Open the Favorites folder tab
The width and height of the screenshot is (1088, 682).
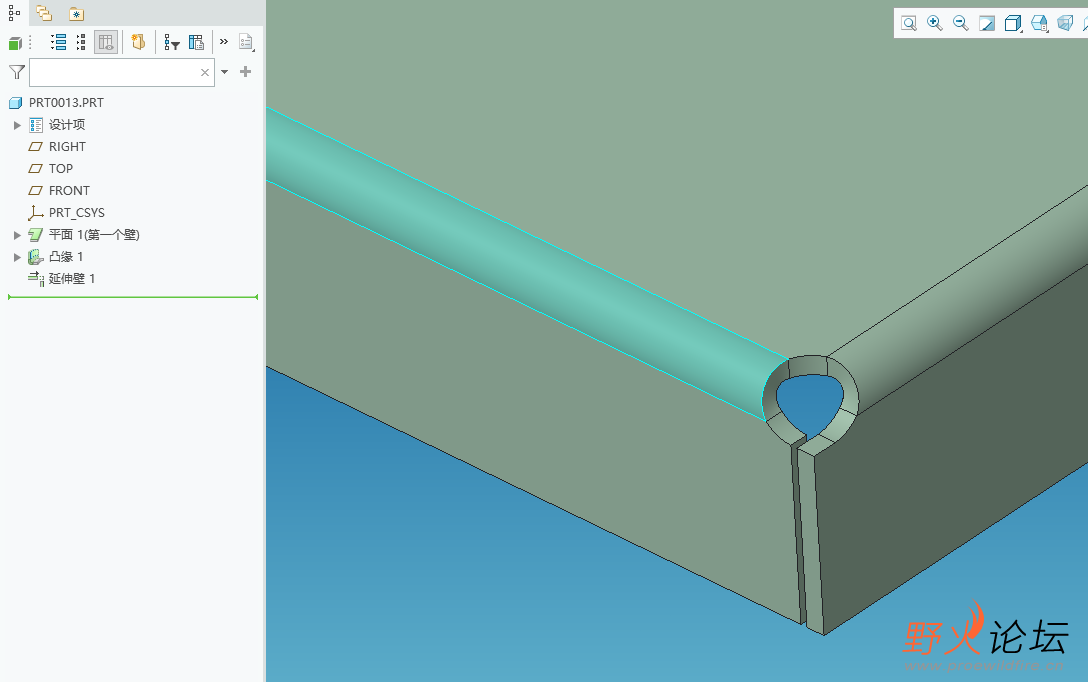coord(77,14)
